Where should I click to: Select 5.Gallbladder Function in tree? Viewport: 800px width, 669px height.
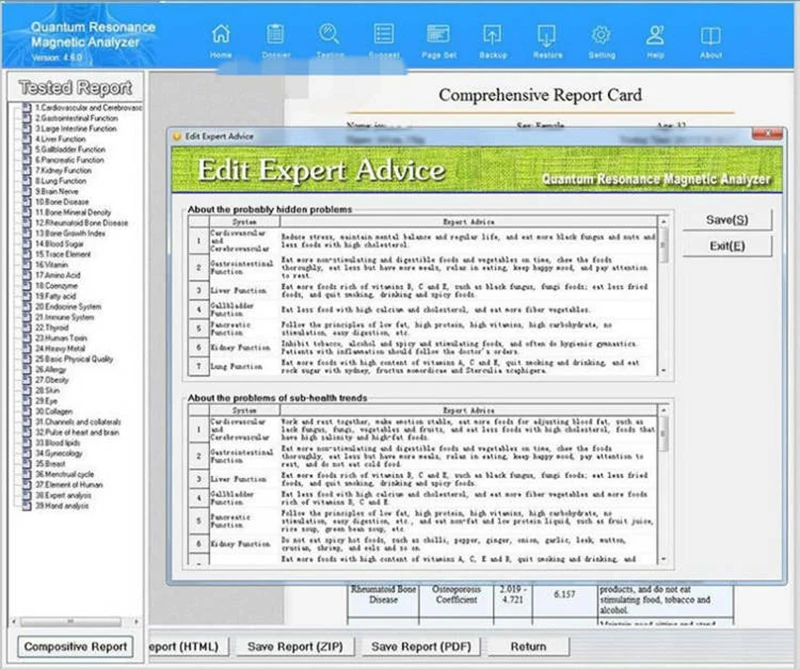click(x=70, y=150)
